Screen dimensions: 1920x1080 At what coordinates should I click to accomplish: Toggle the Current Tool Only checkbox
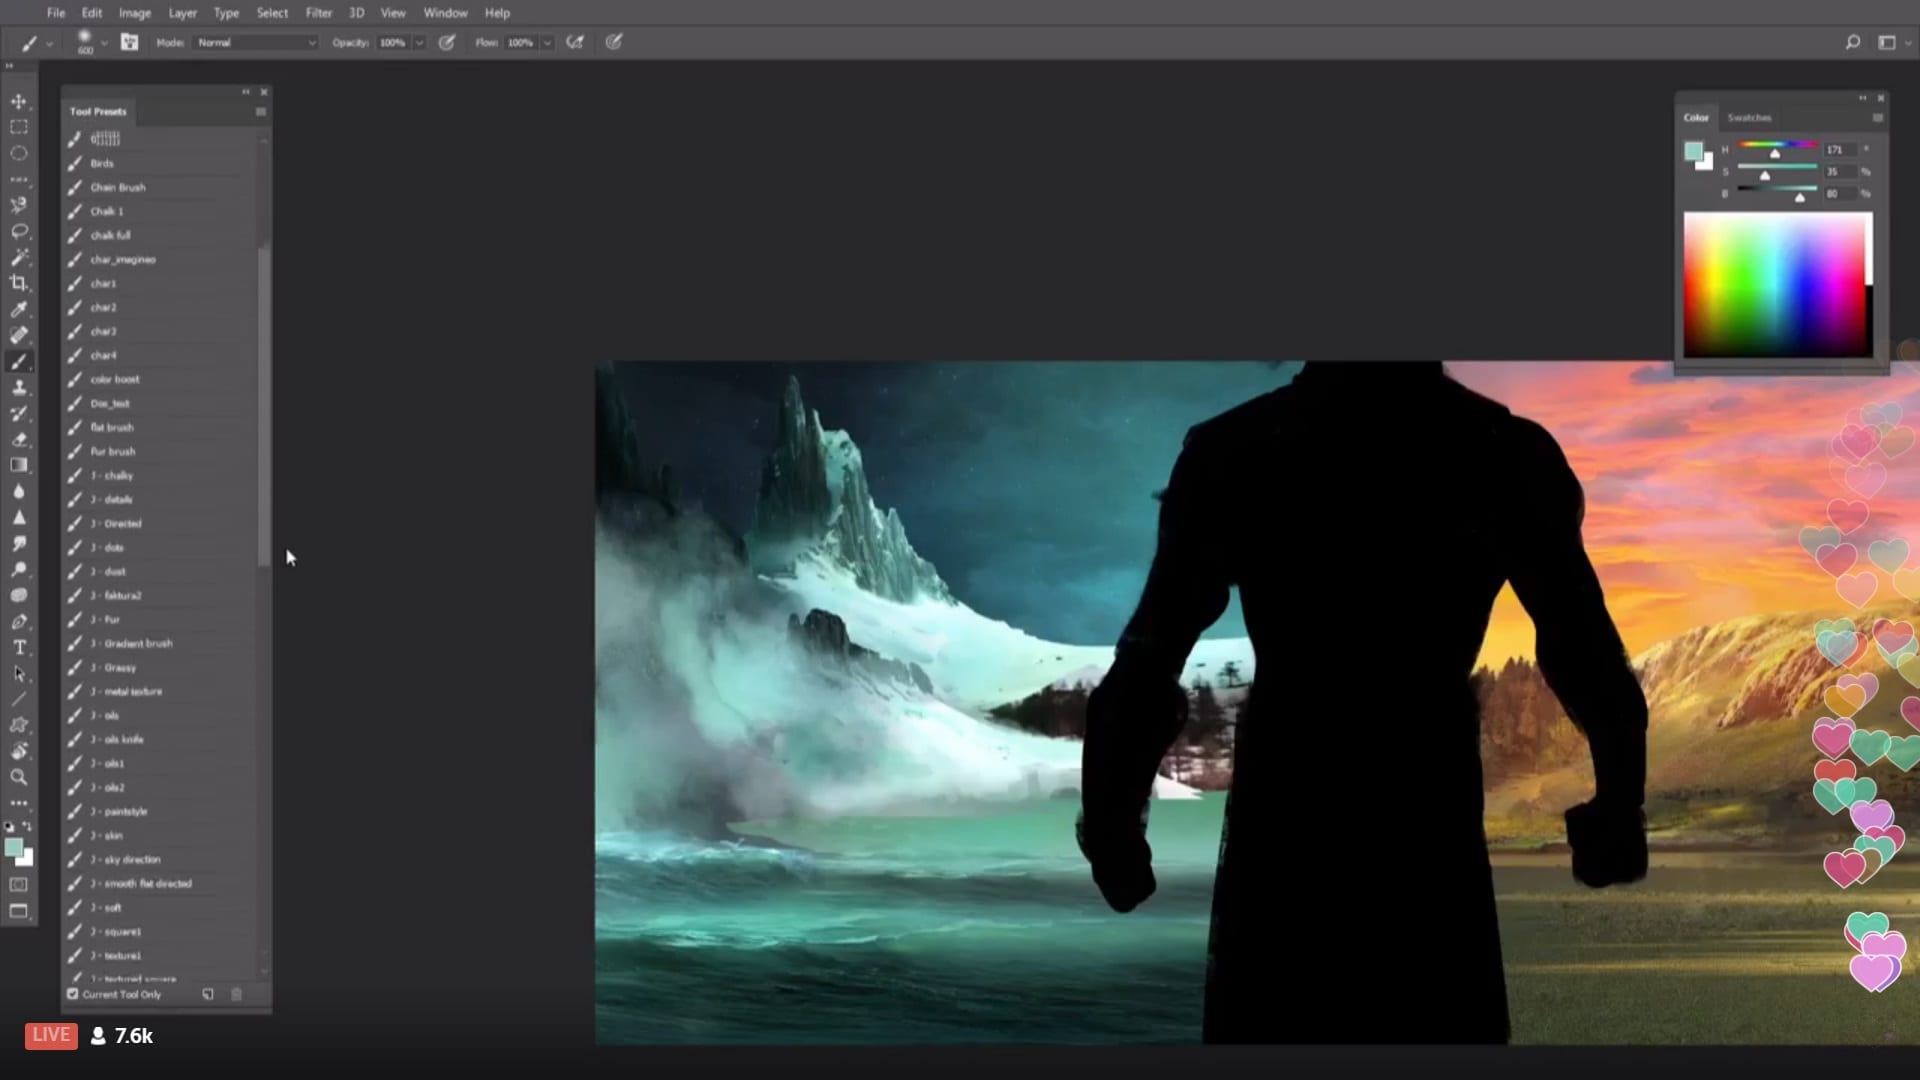[x=73, y=994]
